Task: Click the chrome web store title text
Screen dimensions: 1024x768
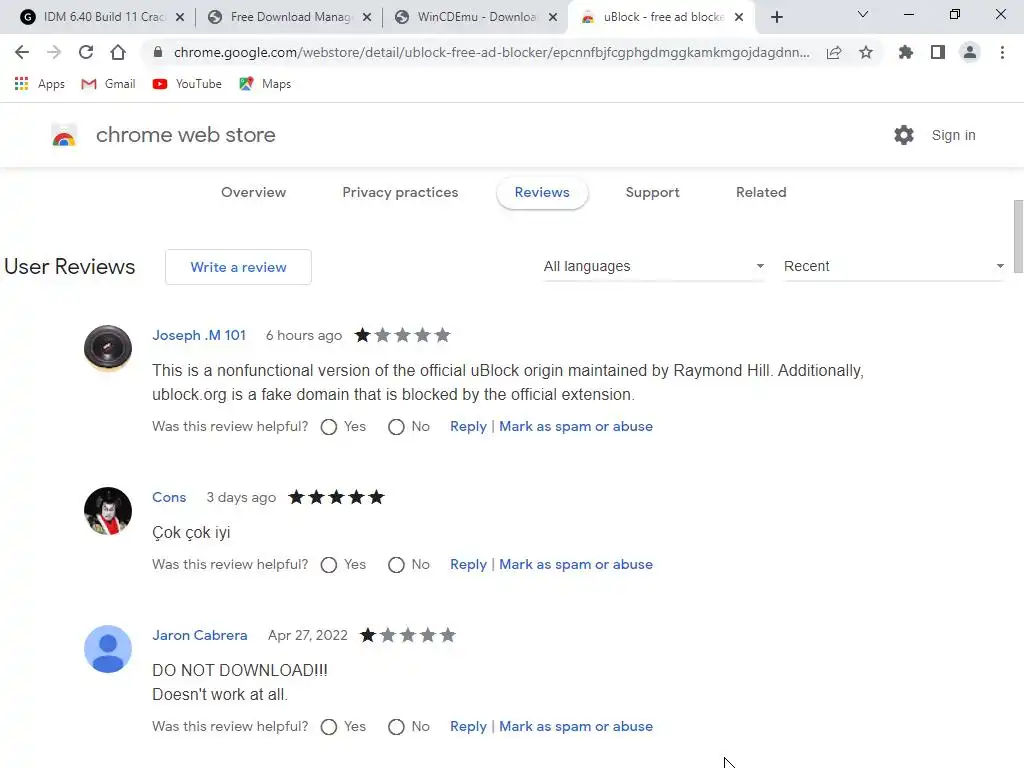Action: [185, 135]
